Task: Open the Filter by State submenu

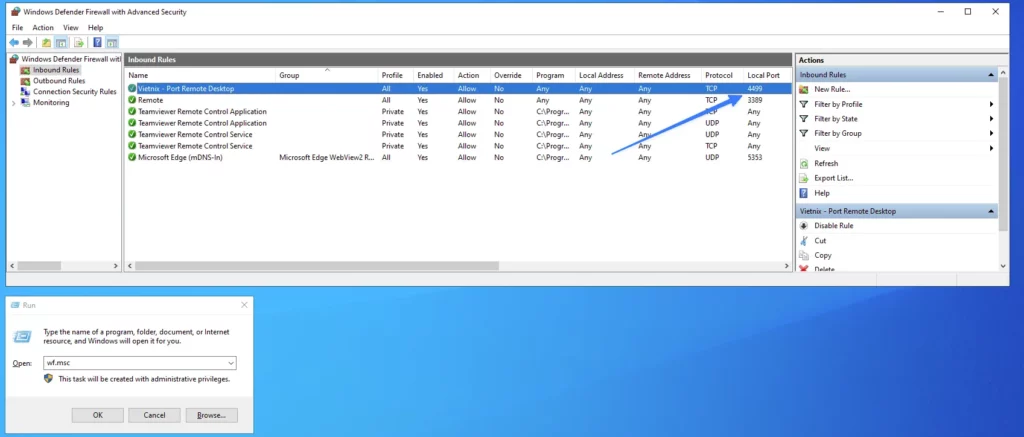Action: [836, 119]
